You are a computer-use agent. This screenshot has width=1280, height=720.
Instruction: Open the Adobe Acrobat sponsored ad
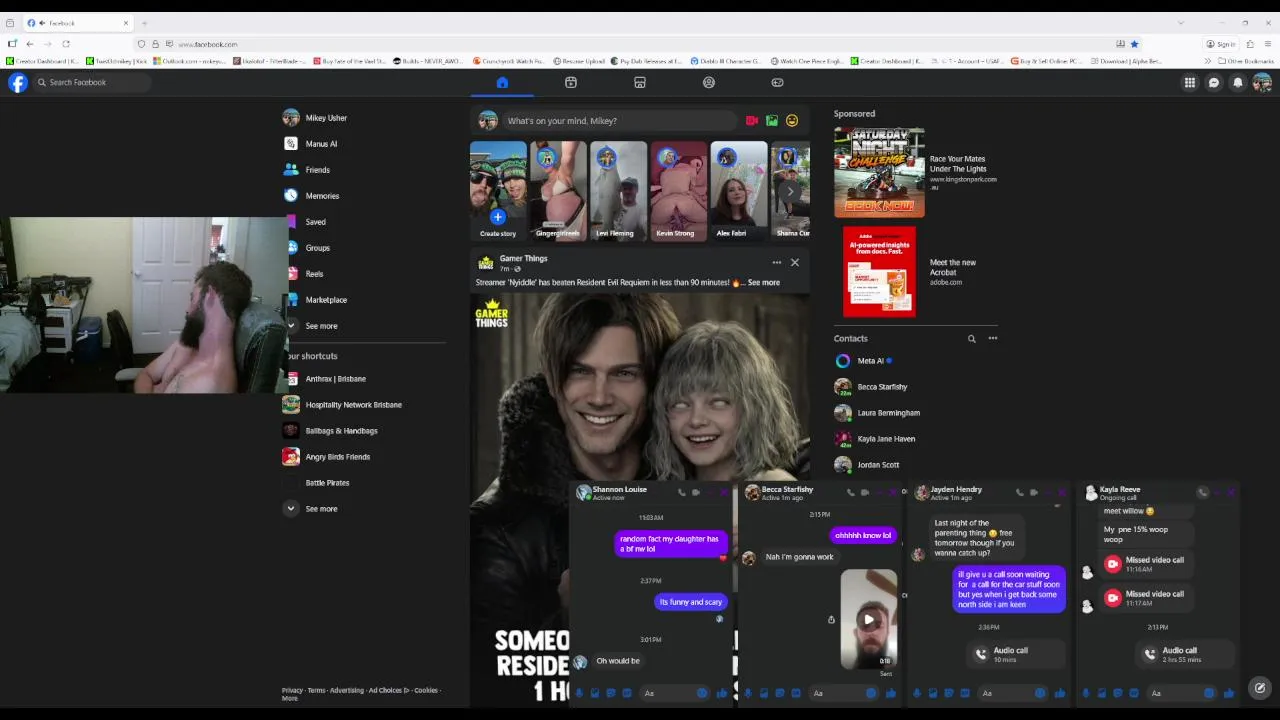(916, 272)
